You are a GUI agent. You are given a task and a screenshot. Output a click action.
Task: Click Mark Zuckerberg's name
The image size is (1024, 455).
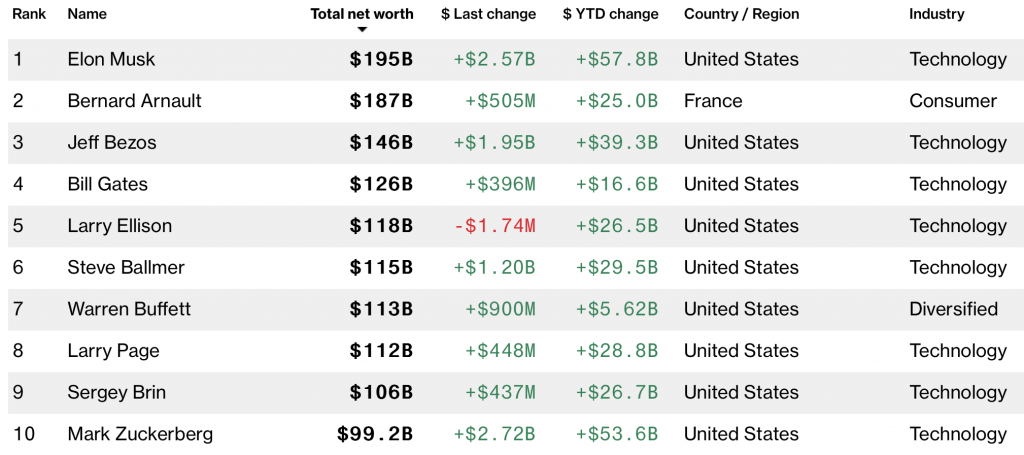click(140, 434)
